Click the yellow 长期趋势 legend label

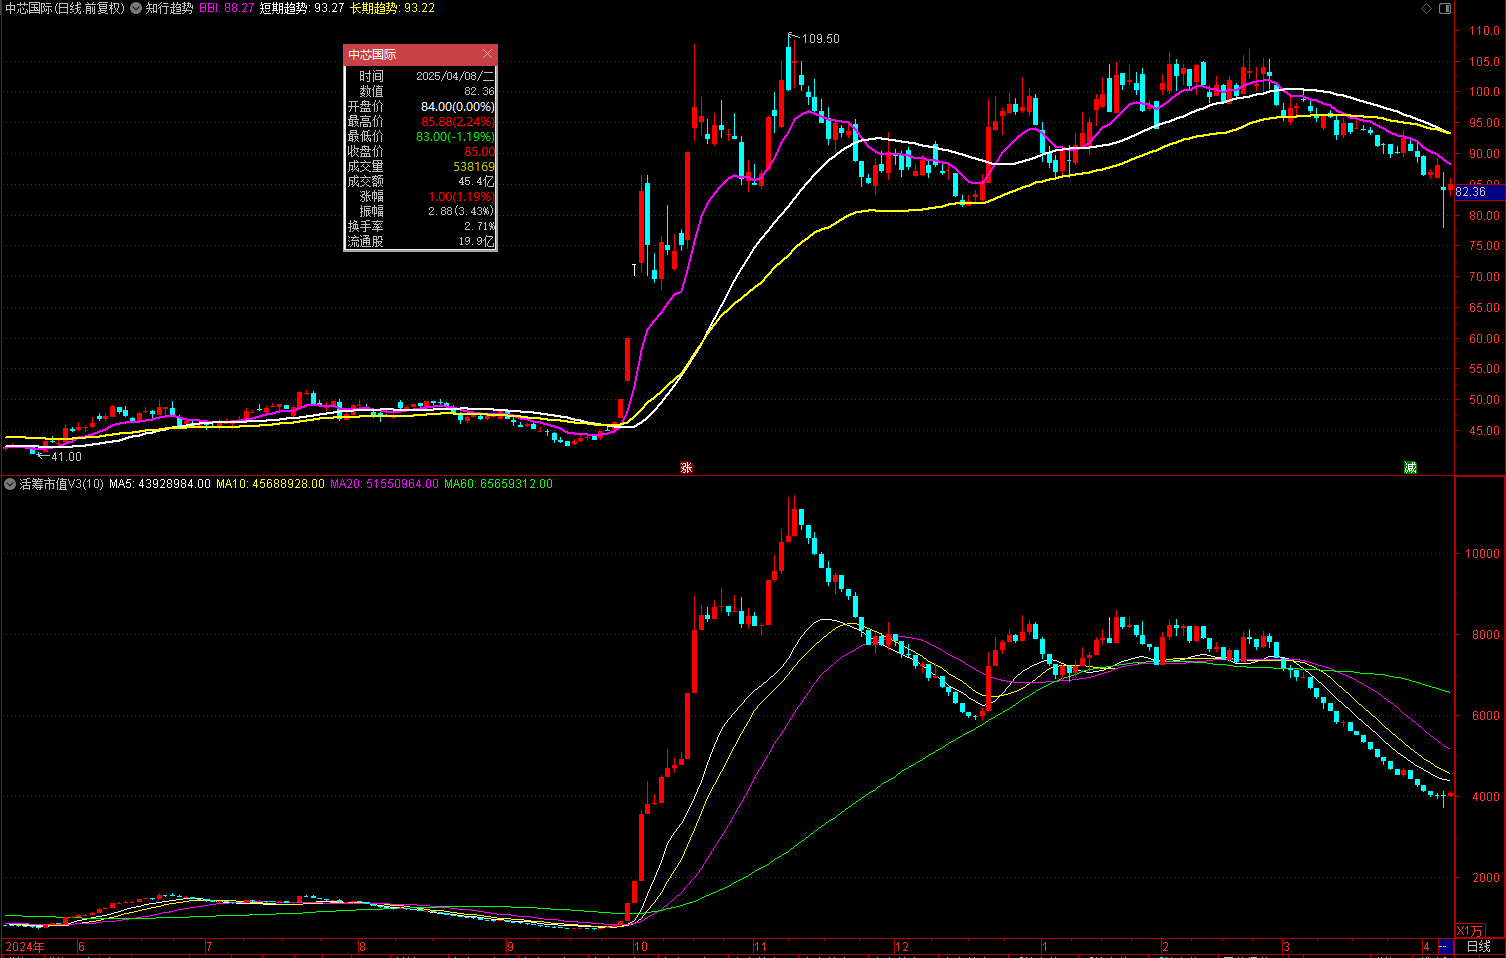click(392, 8)
